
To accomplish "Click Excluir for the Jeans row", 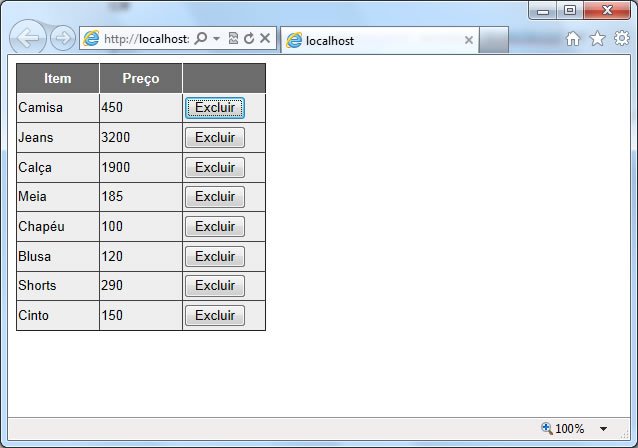I will point(215,138).
